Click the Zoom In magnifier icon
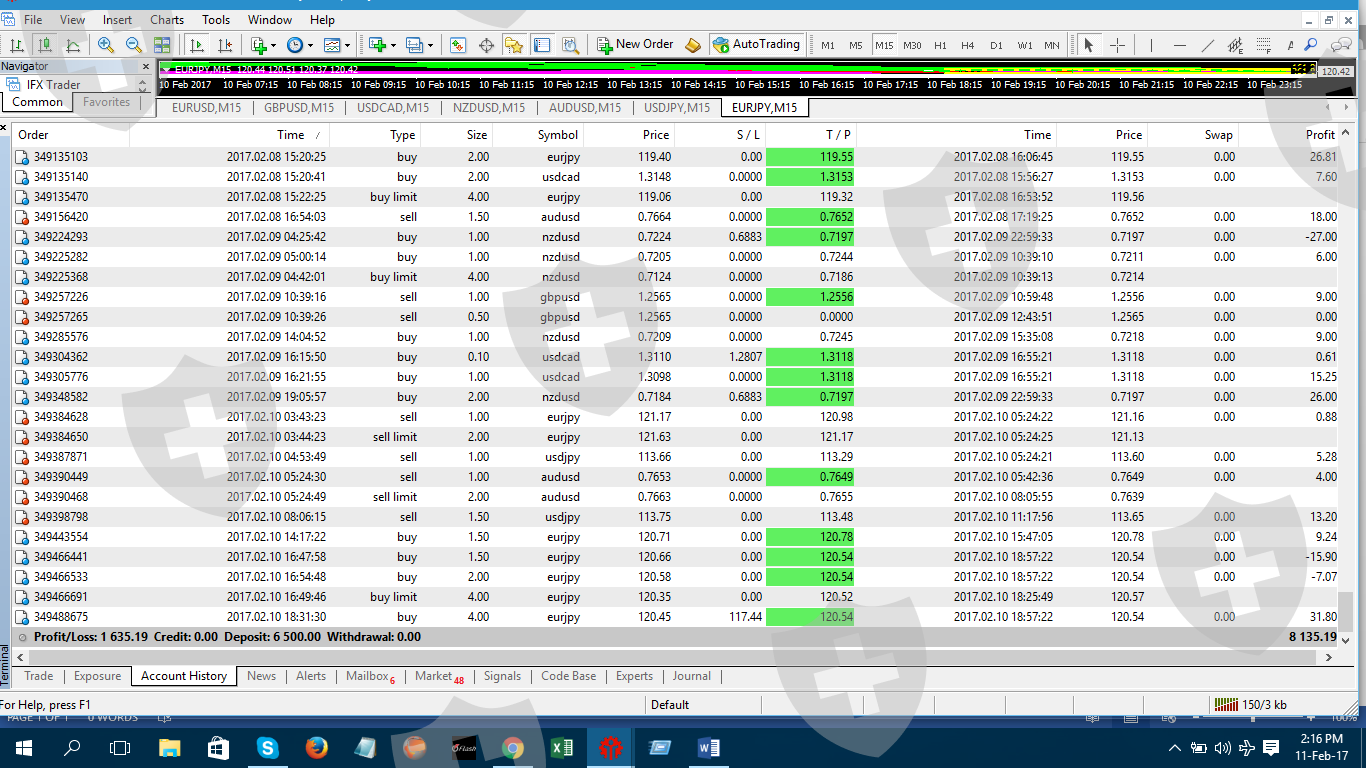 (x=106, y=45)
